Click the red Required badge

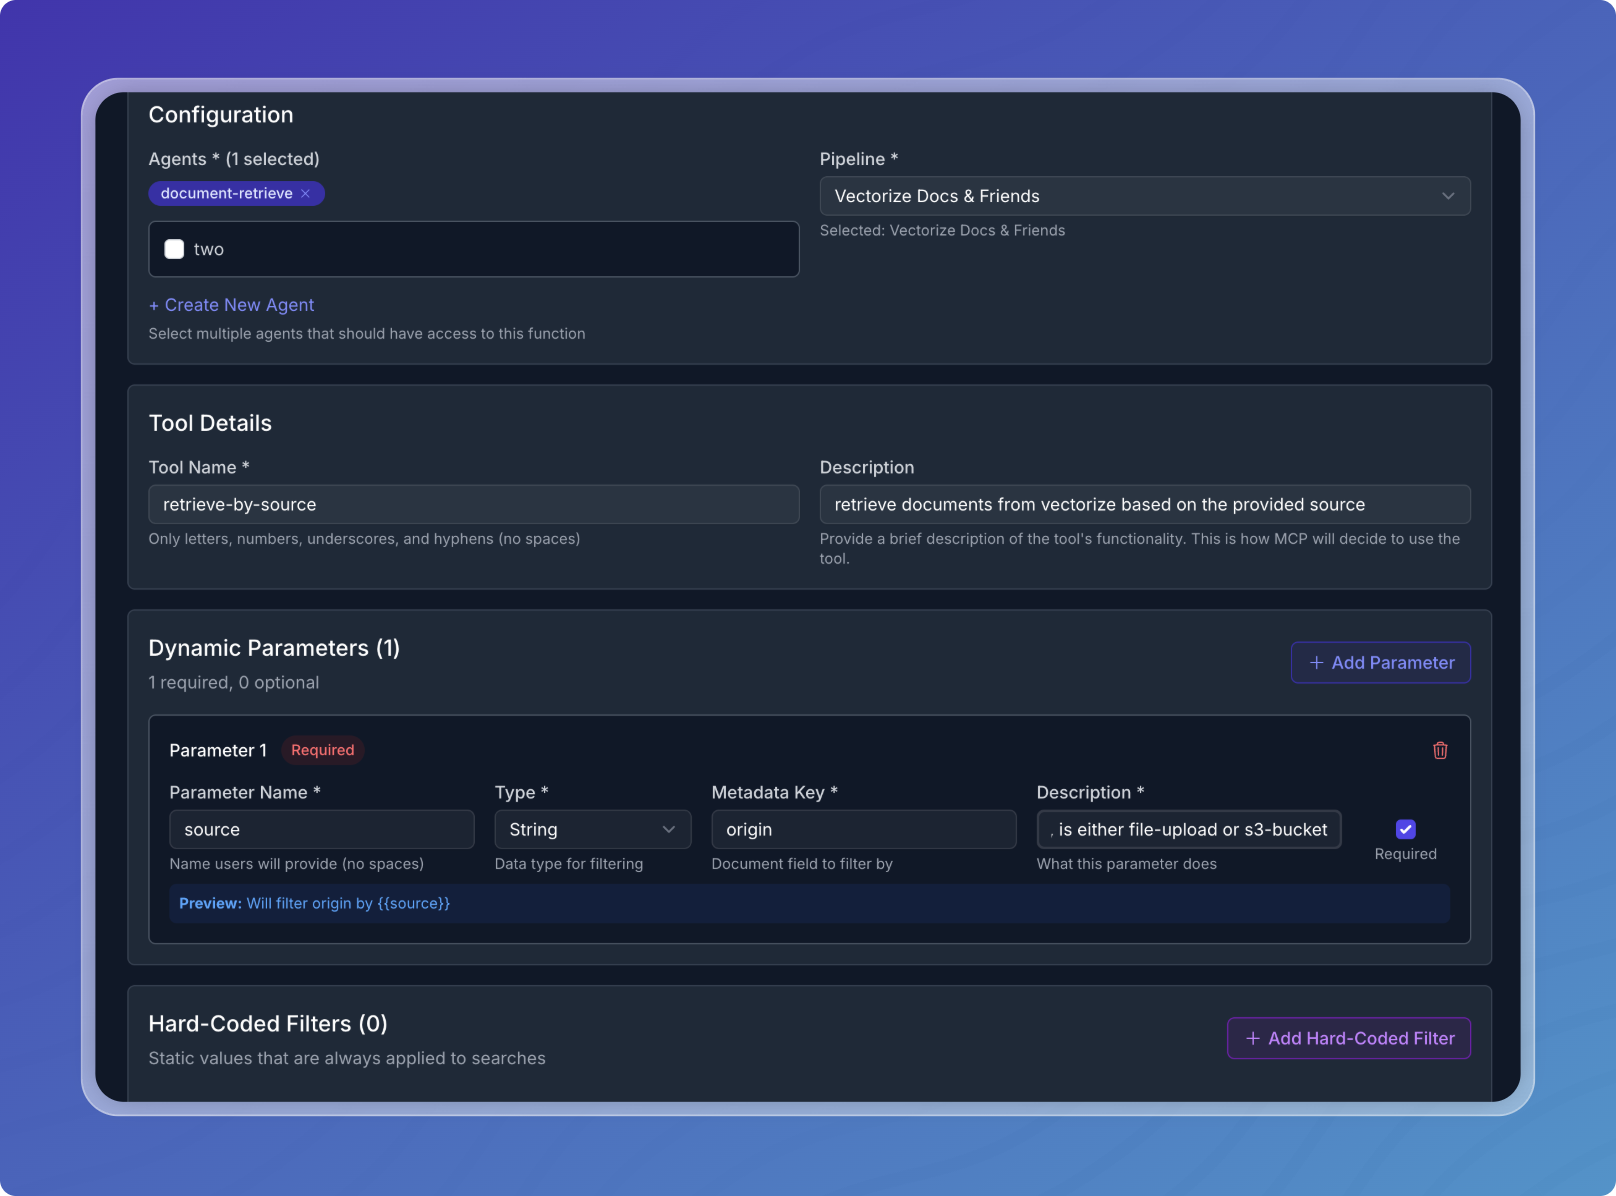pos(322,750)
